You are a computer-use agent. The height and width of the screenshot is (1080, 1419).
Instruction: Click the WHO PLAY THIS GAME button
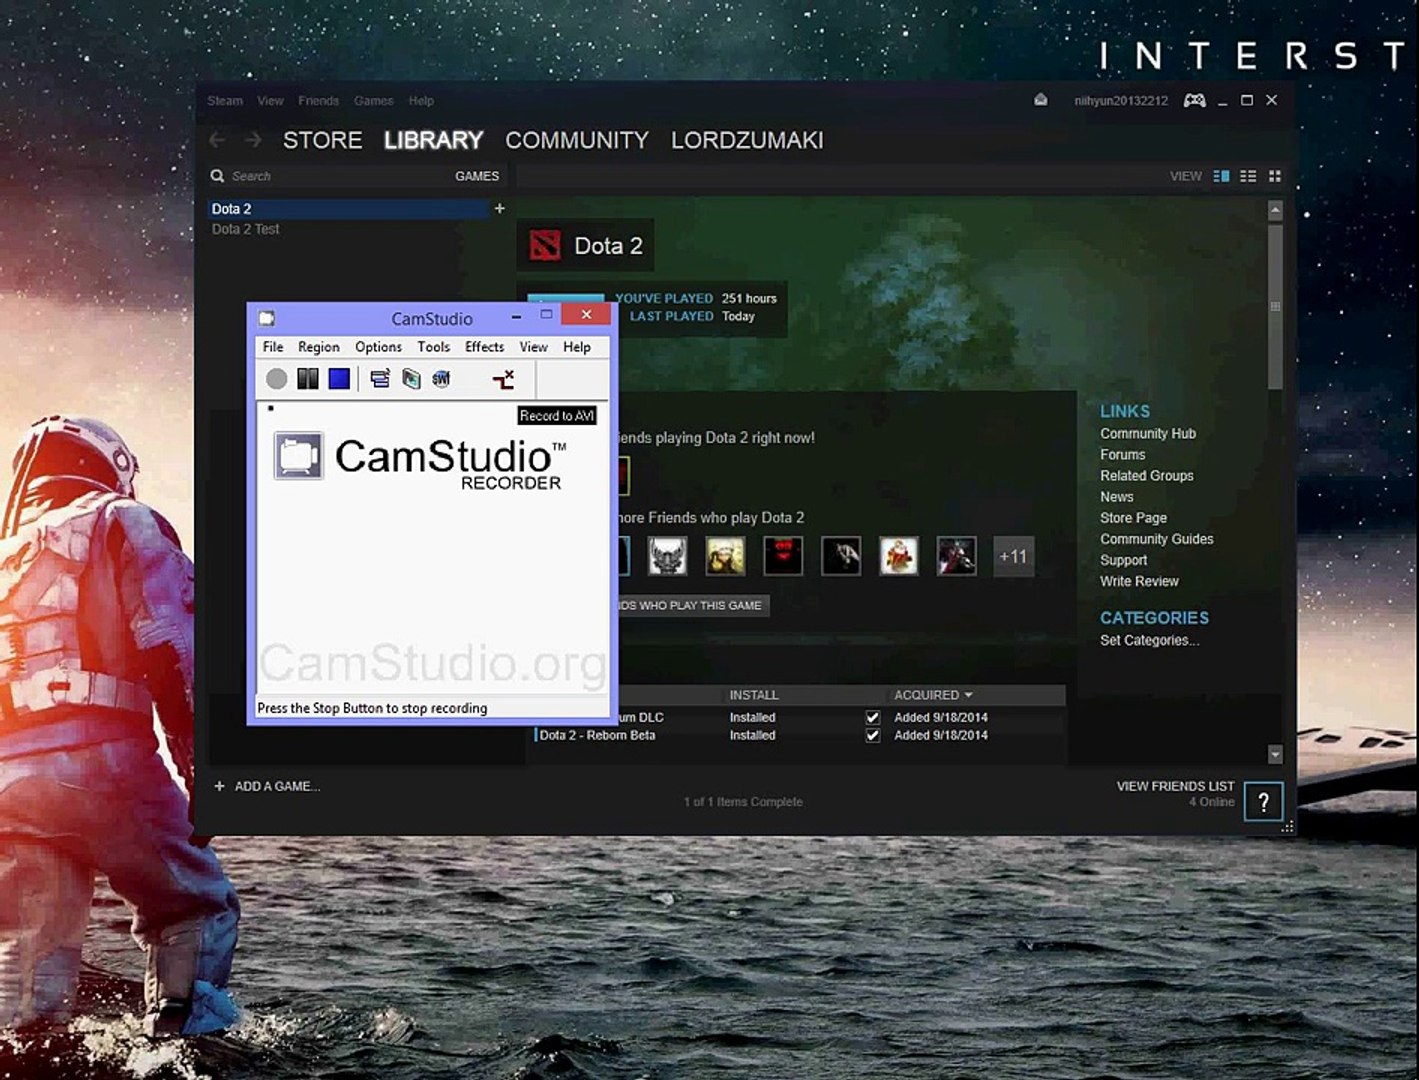(692, 605)
